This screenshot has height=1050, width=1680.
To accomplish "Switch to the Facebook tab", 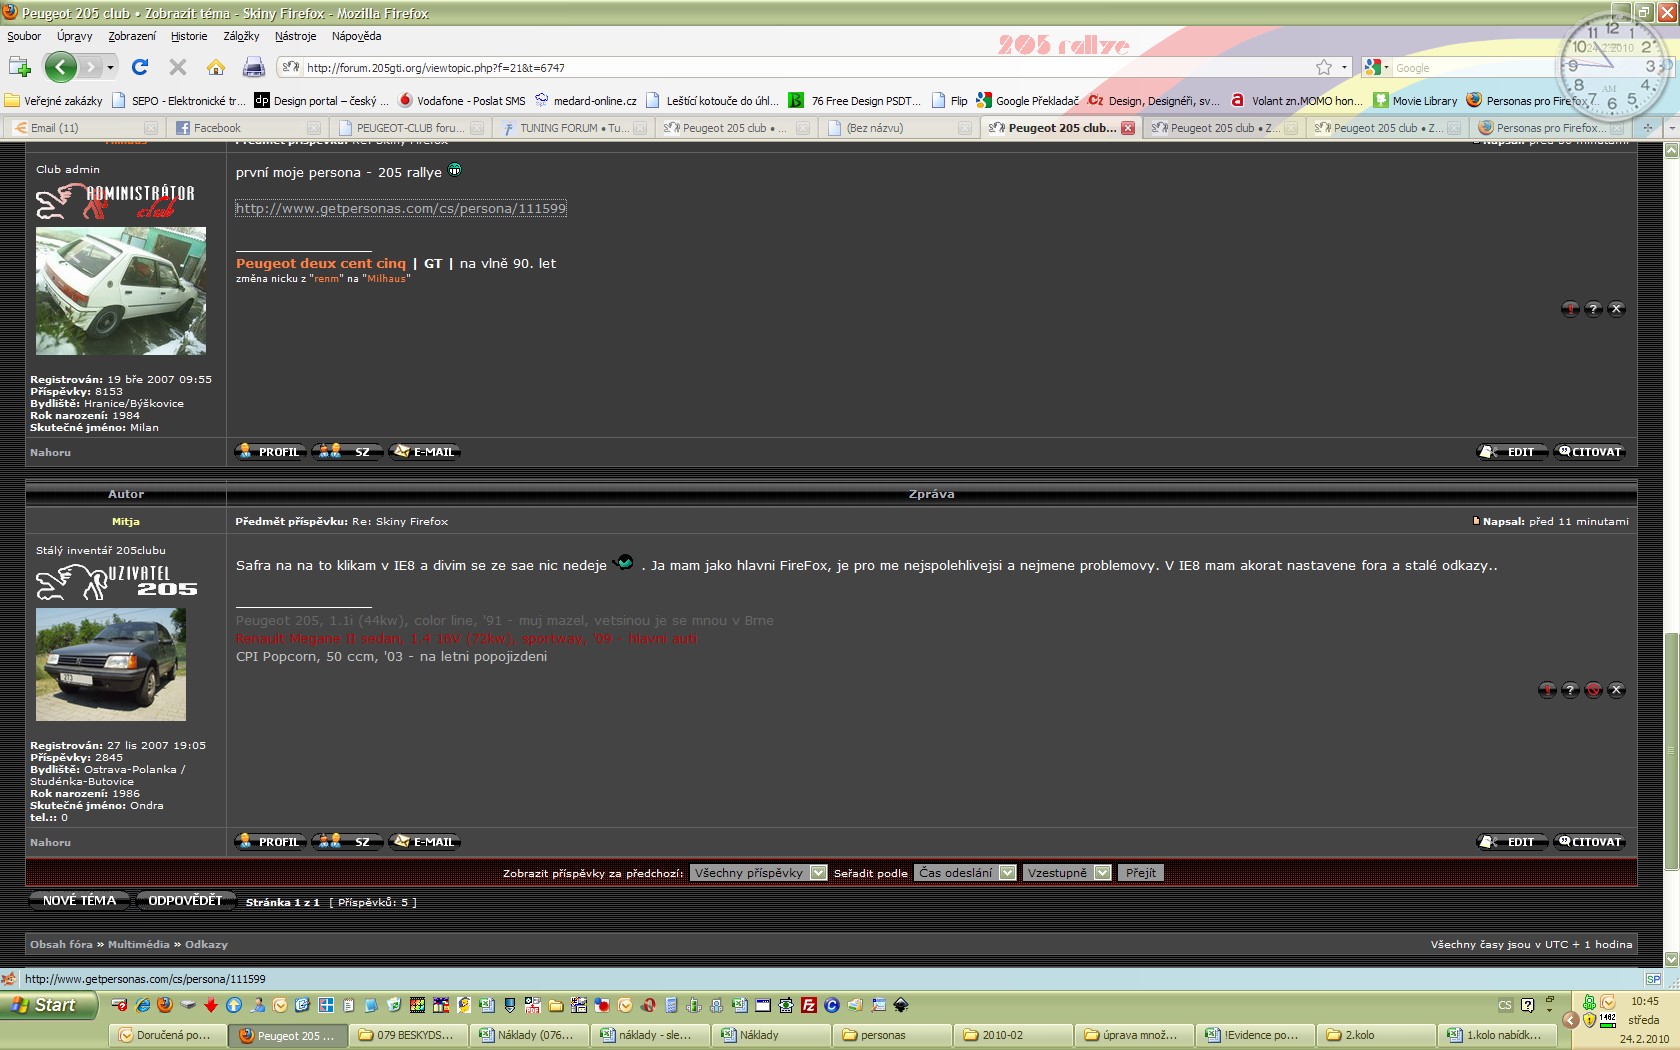I will [x=217, y=128].
